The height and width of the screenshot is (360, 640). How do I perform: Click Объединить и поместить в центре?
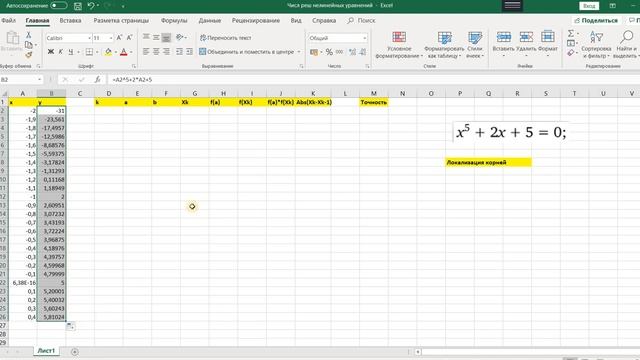[x=247, y=52]
